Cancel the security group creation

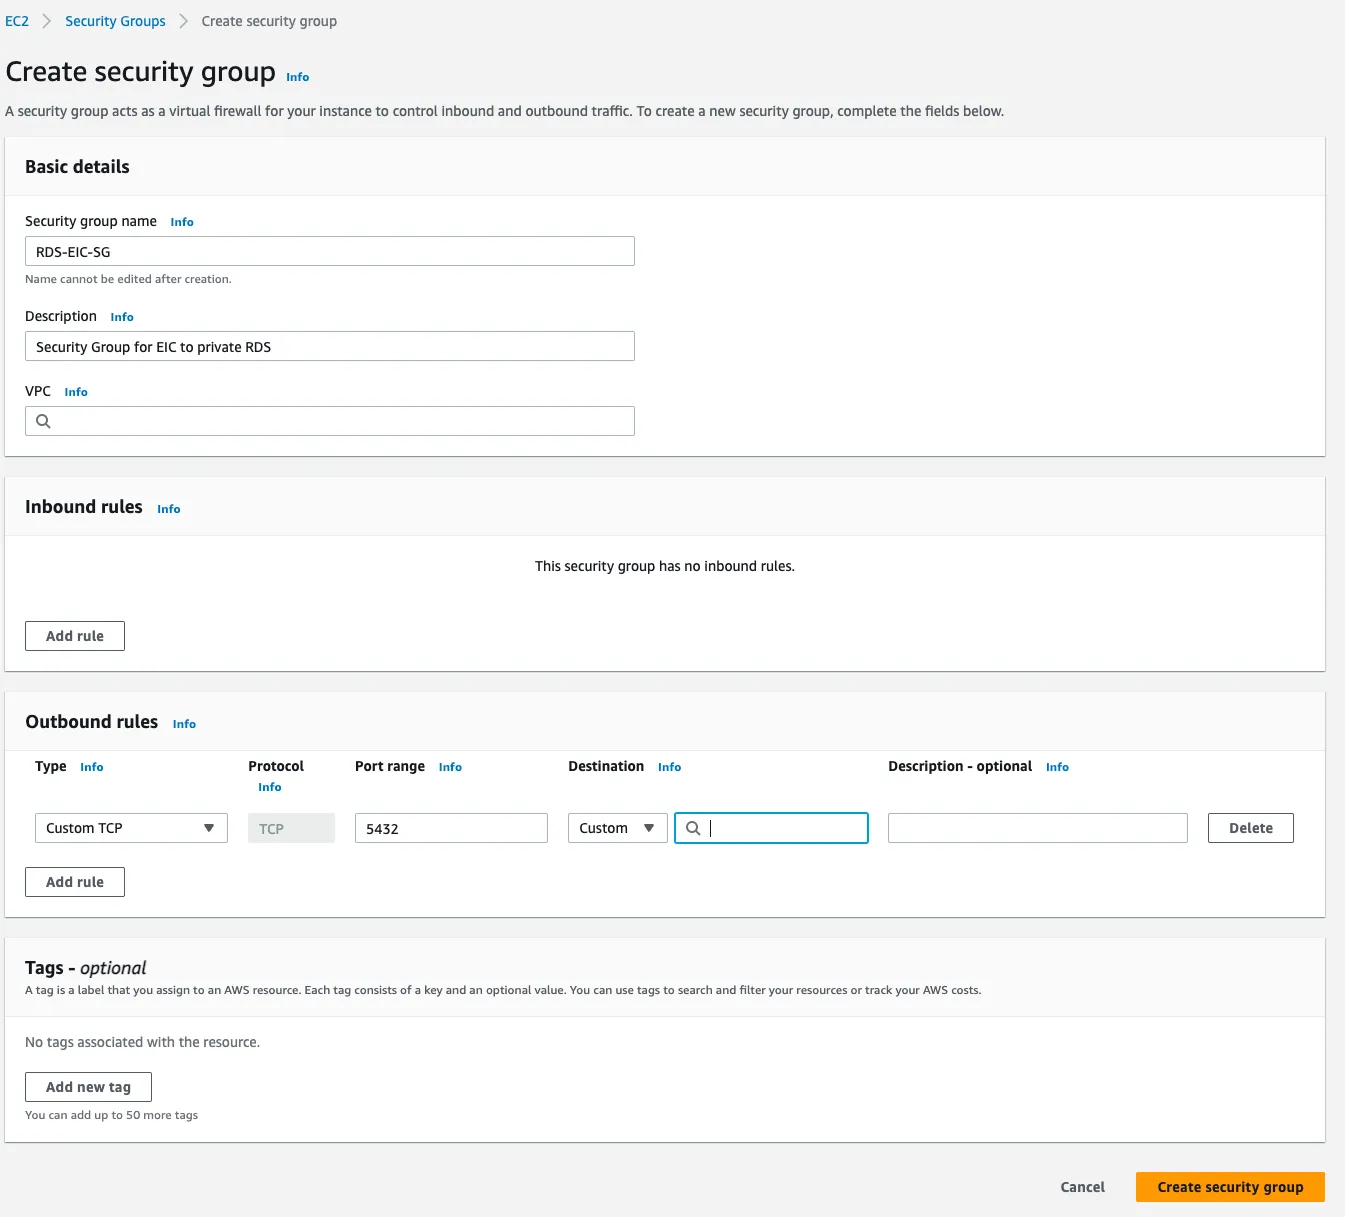(1082, 1187)
